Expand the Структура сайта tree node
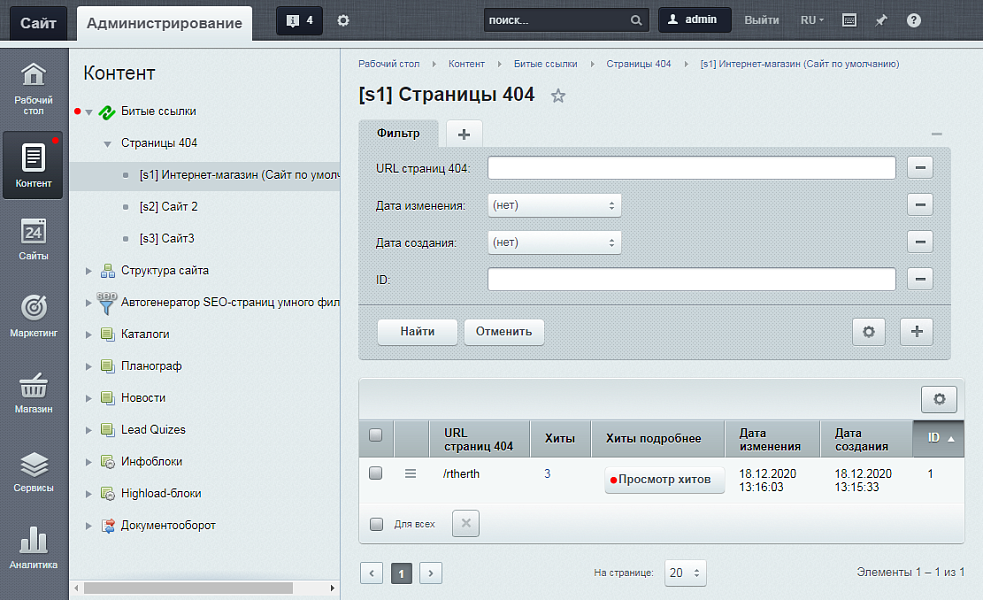This screenshot has width=983, height=600. pos(88,271)
